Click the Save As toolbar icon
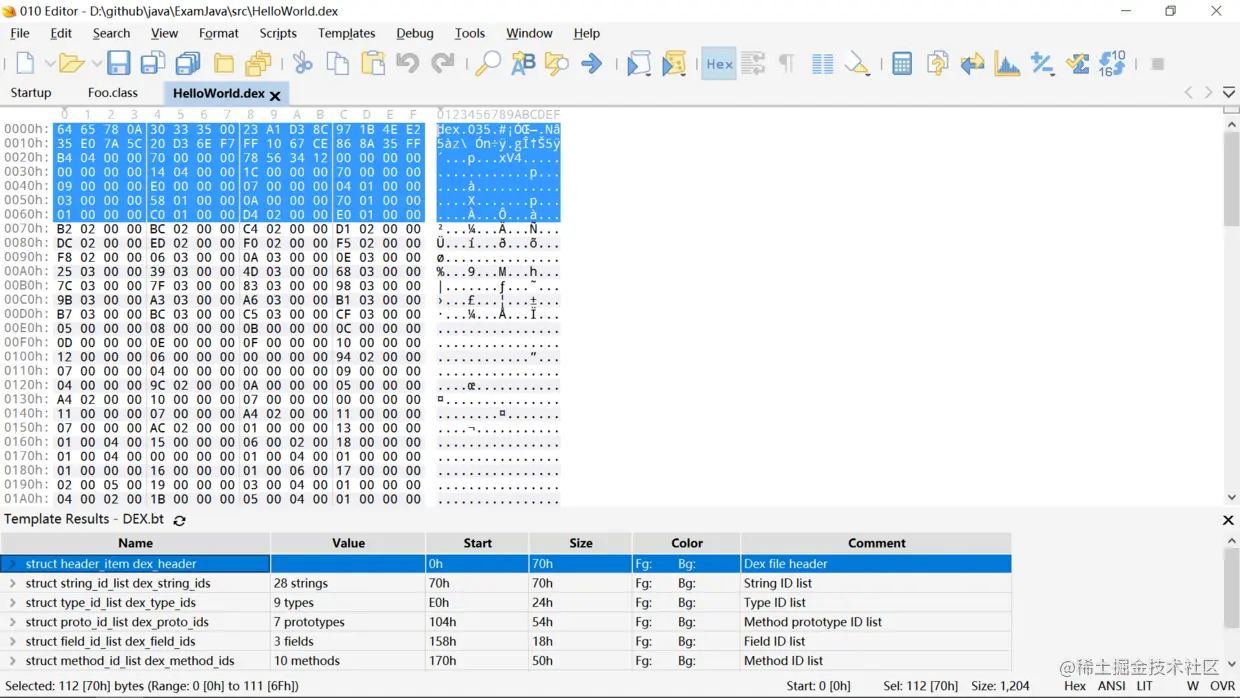Viewport: 1240px width, 698px height. (152, 64)
